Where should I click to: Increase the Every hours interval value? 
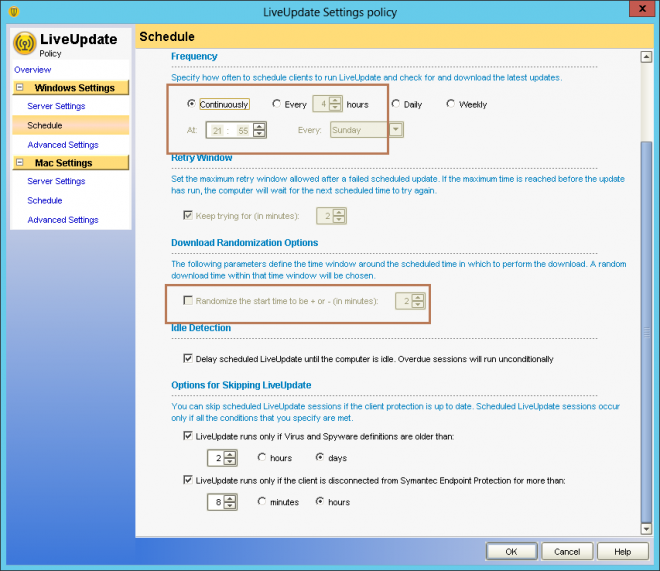[x=335, y=101]
